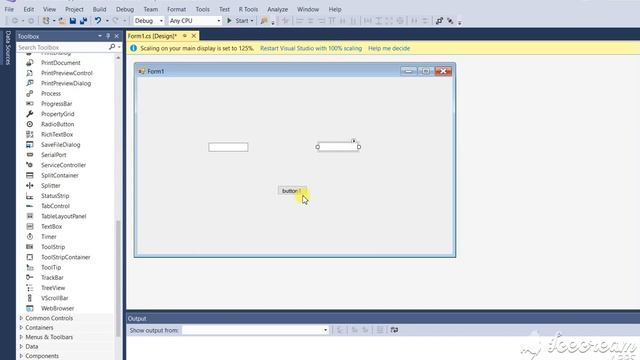
Task: Open the toolbar overflow options arrow
Action: point(460,22)
